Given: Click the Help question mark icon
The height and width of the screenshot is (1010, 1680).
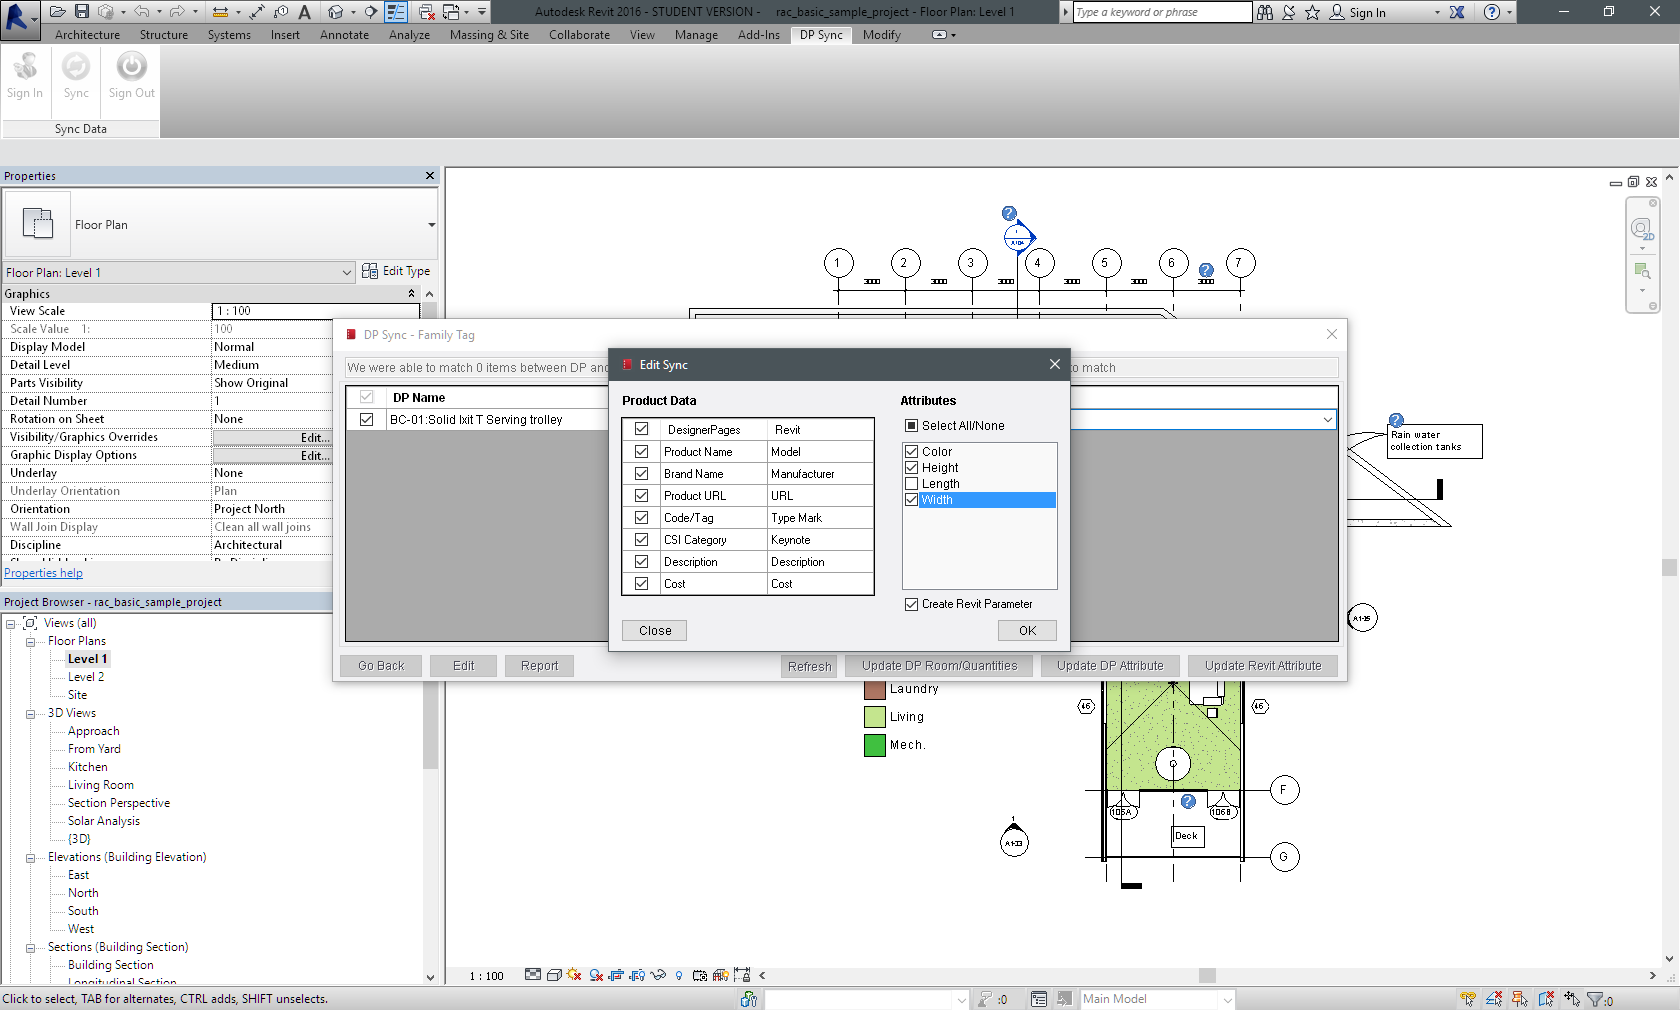Looking at the screenshot, I should (x=1492, y=12).
